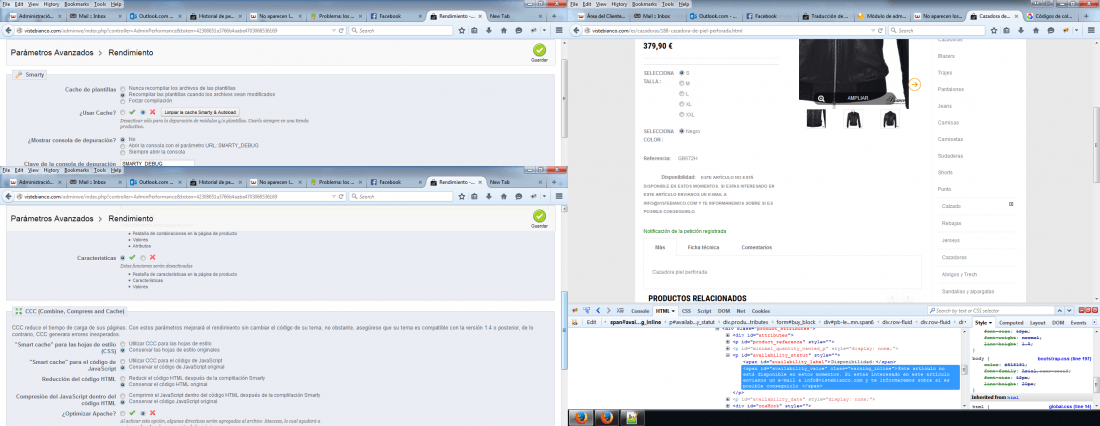Expand div id="attributes" node in Firebug
The width and height of the screenshot is (1100, 426).
727,335
